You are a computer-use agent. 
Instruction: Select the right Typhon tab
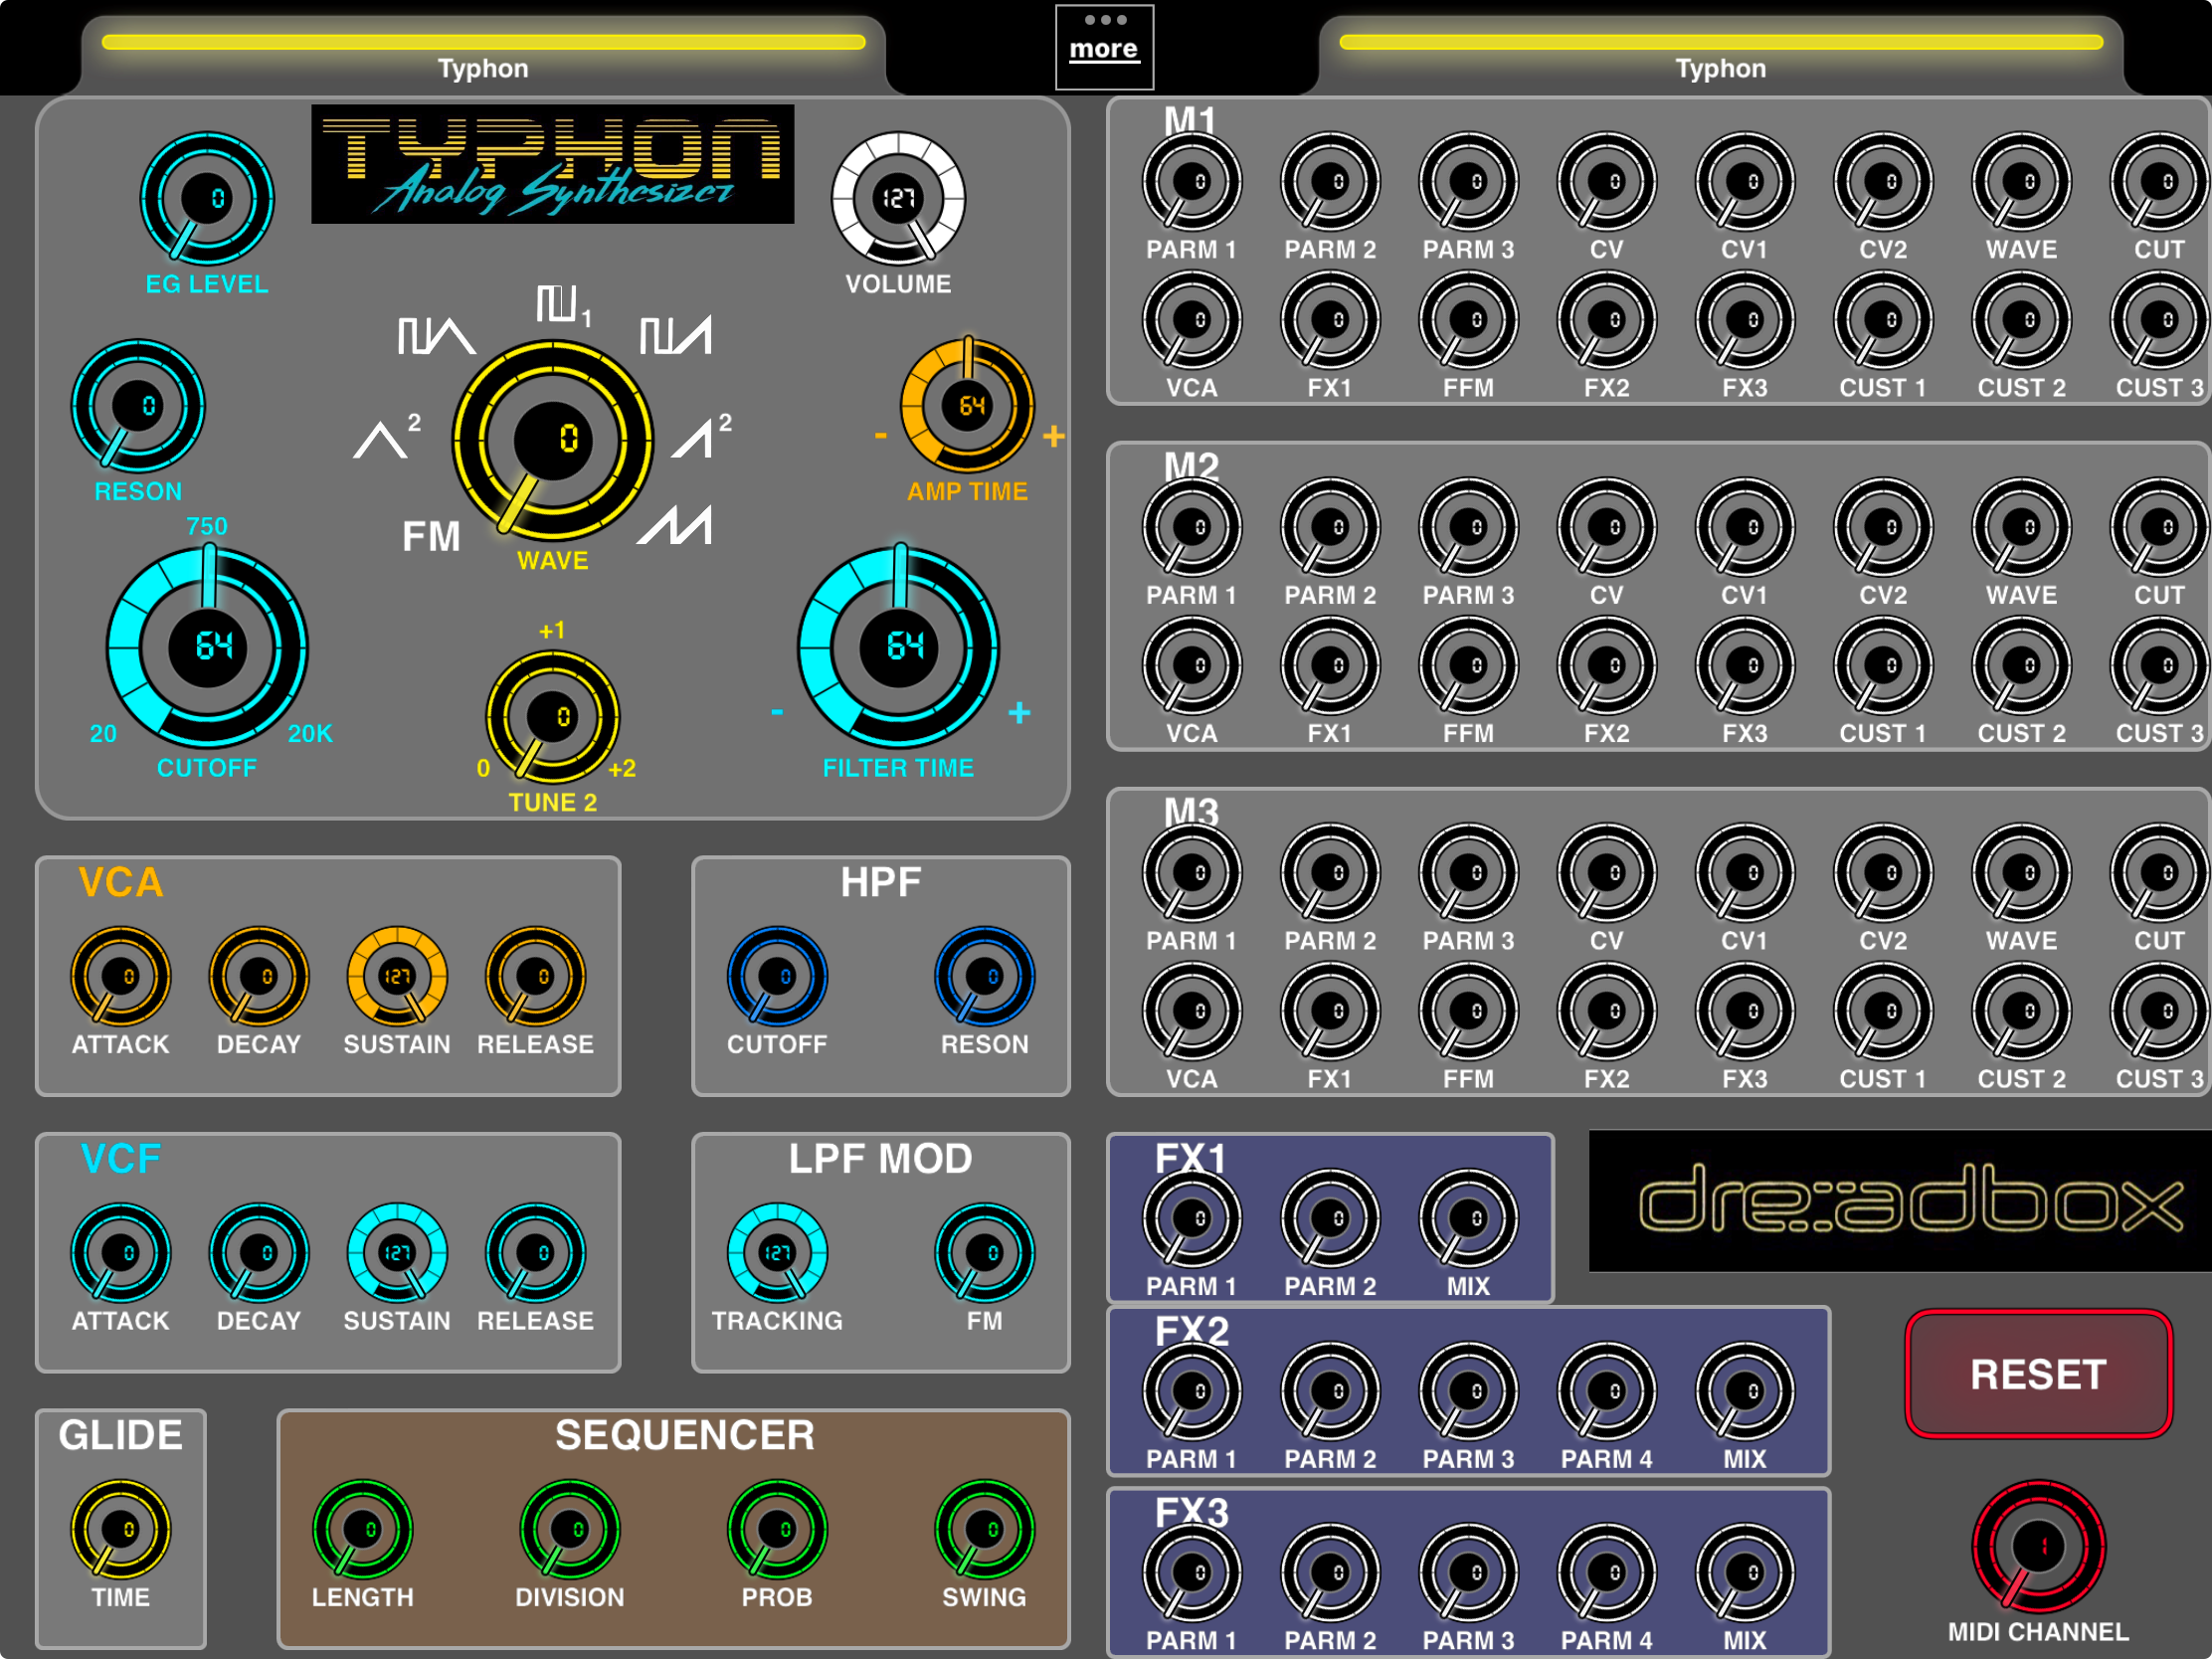[1721, 55]
